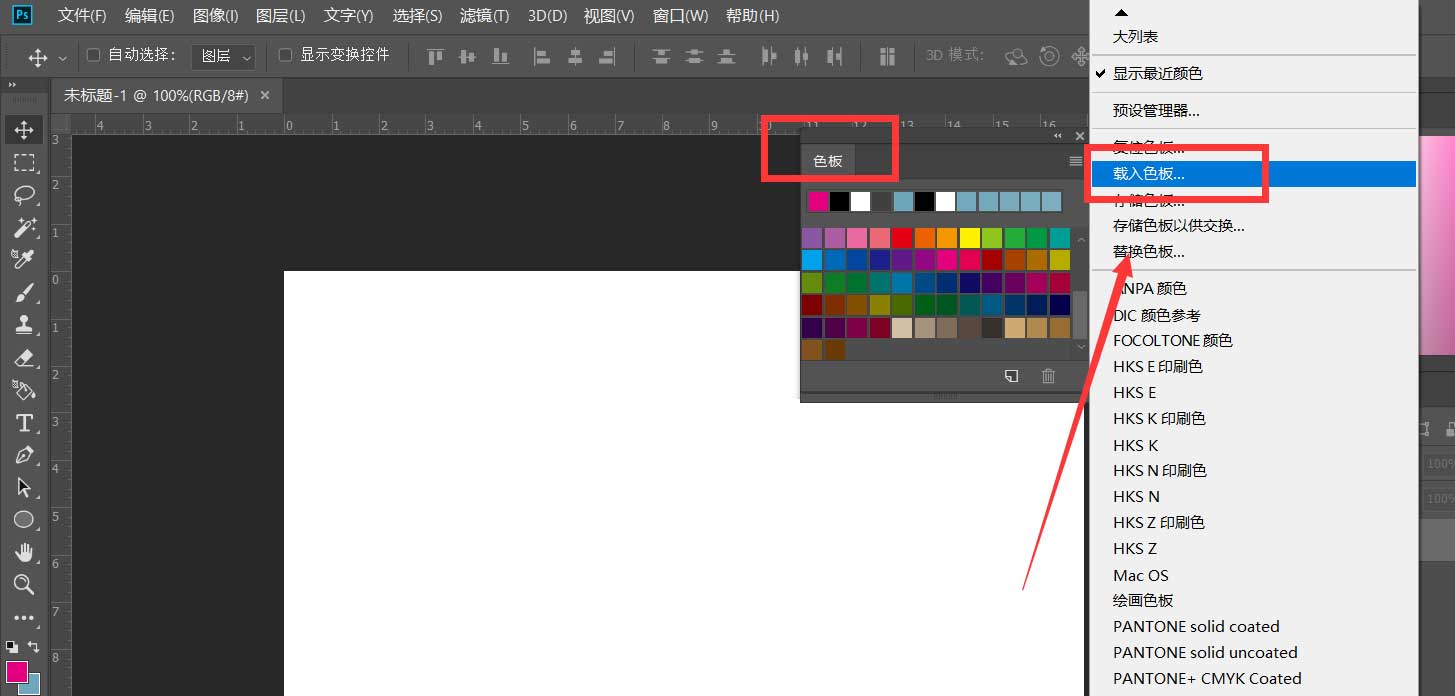Open the 图像(I) menu

click(x=215, y=16)
